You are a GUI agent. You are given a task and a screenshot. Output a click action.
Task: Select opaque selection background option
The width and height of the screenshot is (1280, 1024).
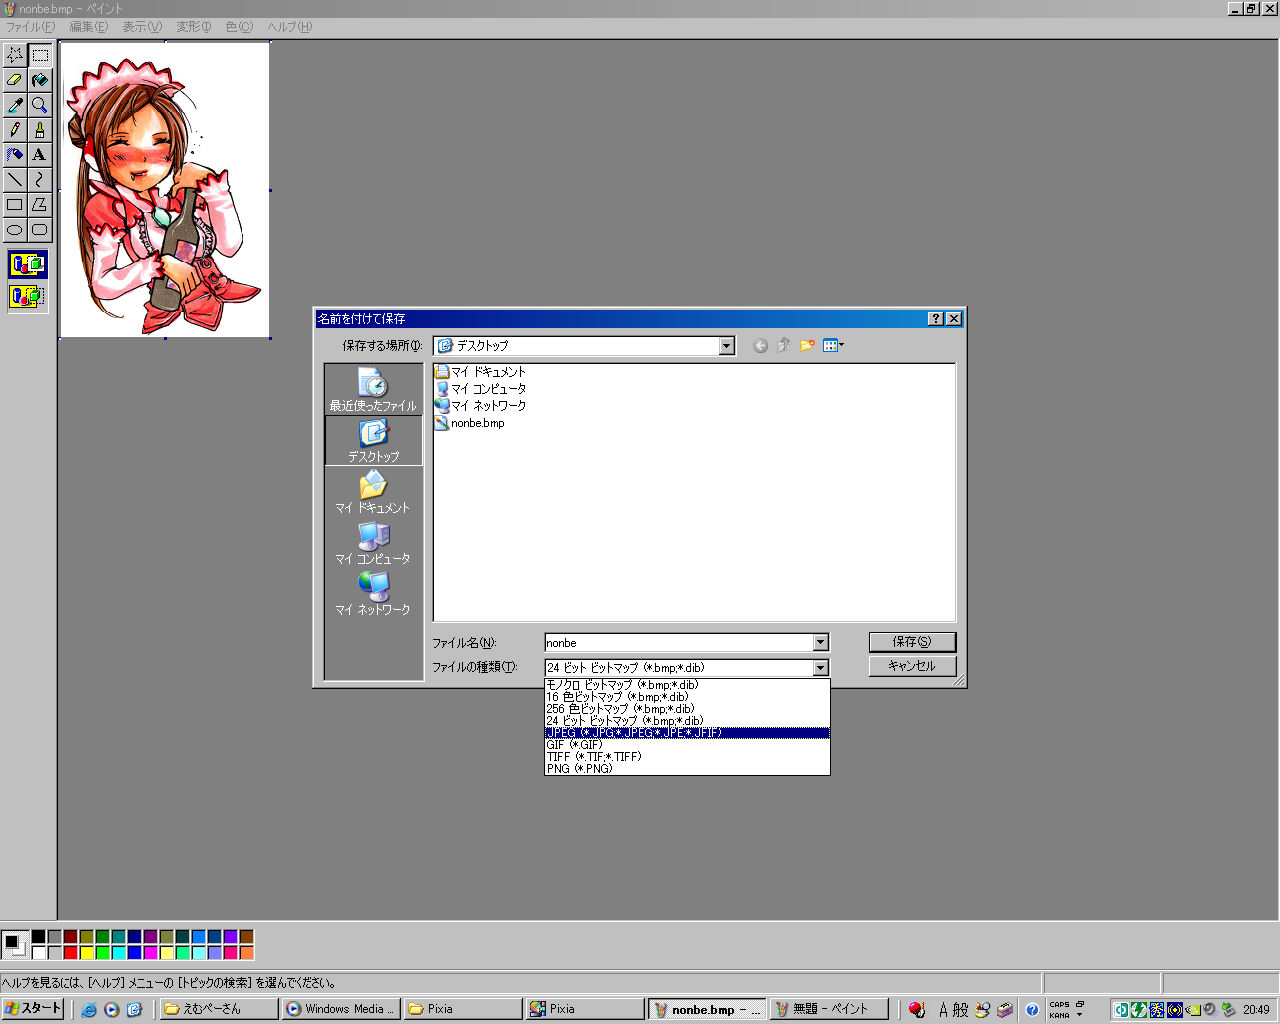click(28, 265)
